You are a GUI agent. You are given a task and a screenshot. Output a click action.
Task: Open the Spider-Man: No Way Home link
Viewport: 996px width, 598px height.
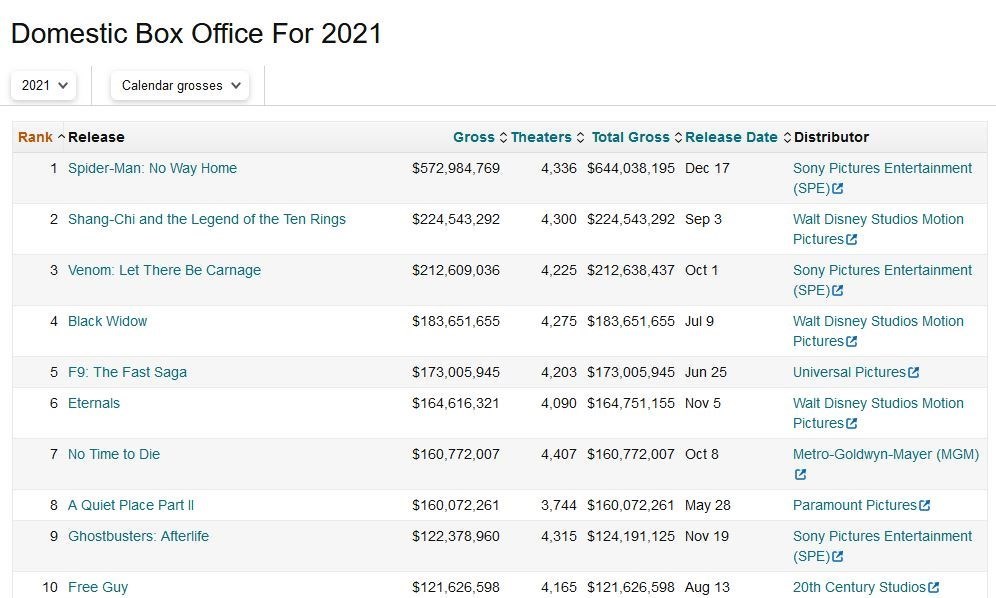point(152,169)
